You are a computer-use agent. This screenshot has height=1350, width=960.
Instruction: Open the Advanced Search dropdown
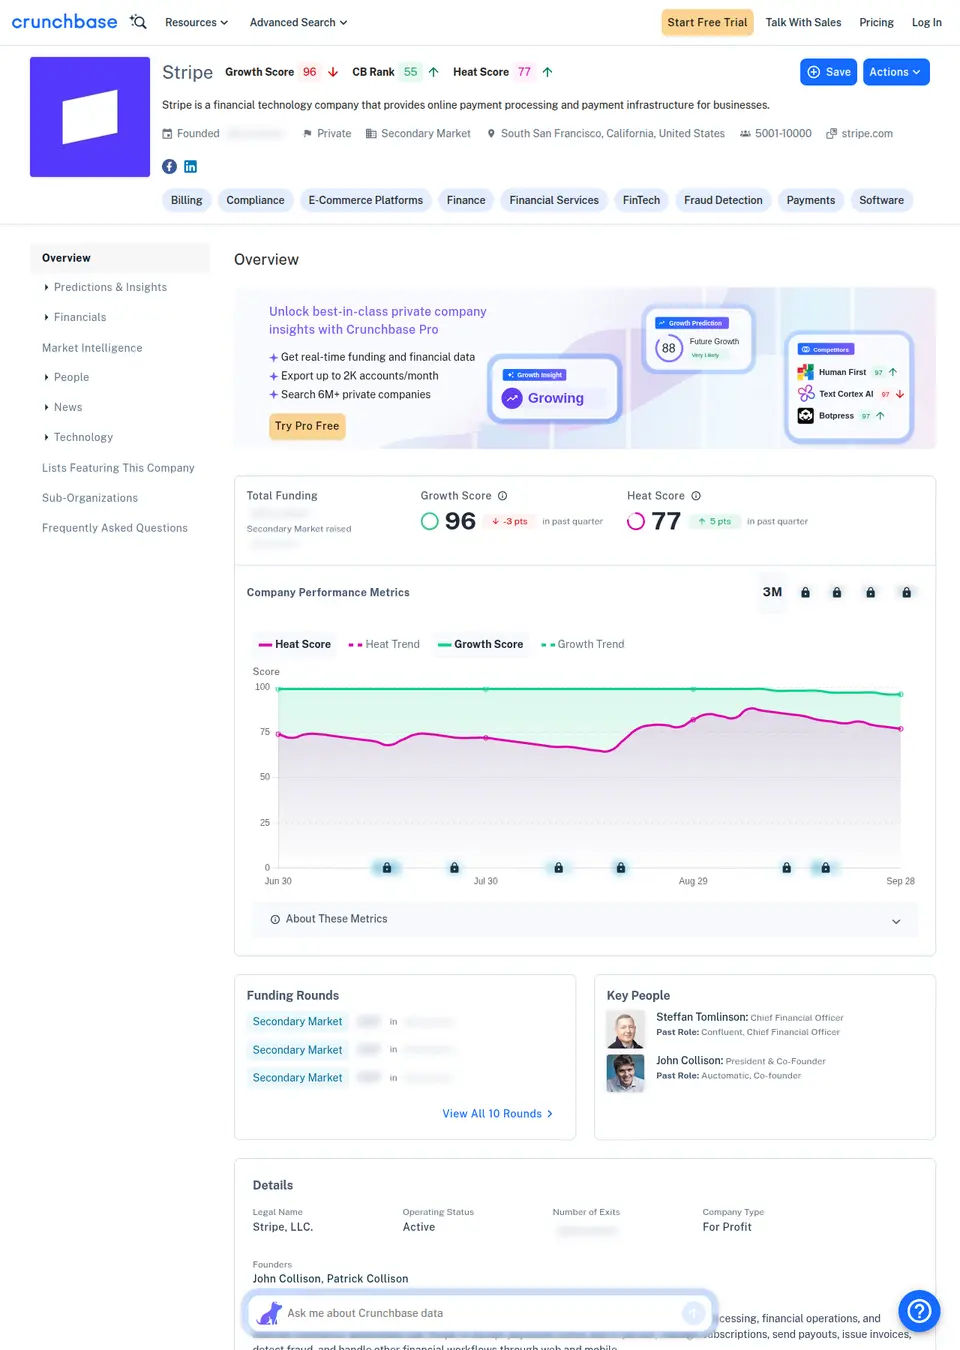click(298, 23)
